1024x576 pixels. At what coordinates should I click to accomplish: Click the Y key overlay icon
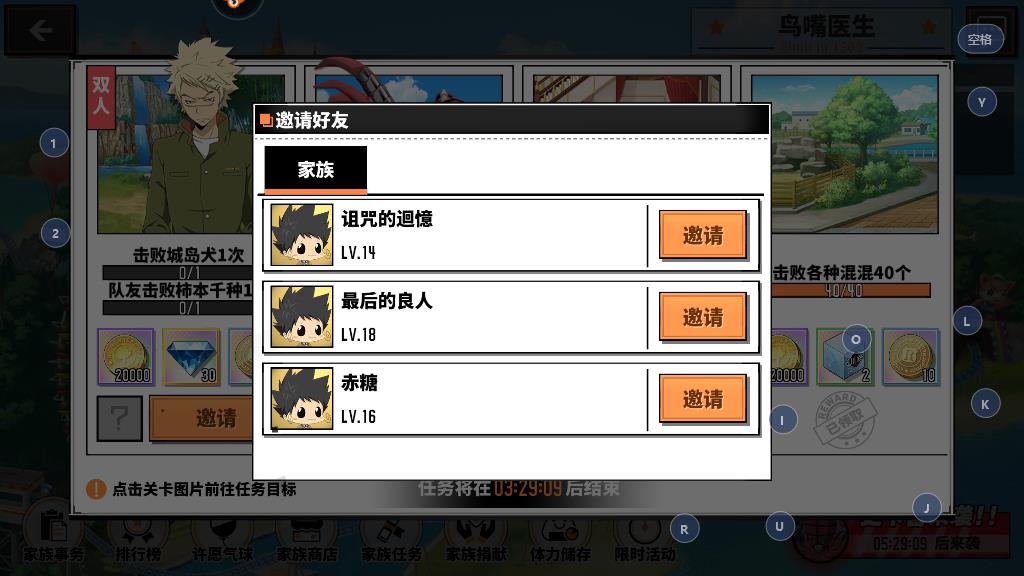click(982, 103)
